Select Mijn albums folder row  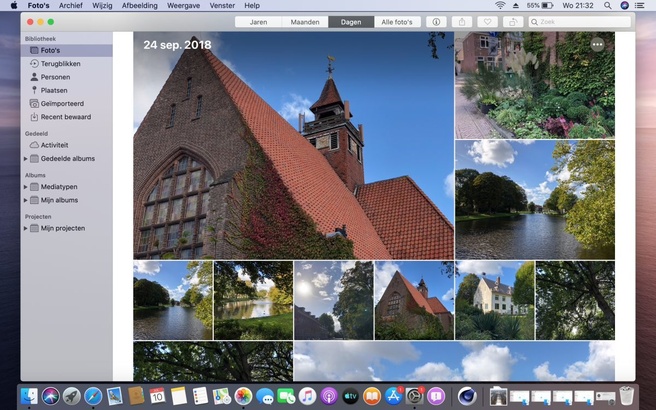tap(67, 200)
